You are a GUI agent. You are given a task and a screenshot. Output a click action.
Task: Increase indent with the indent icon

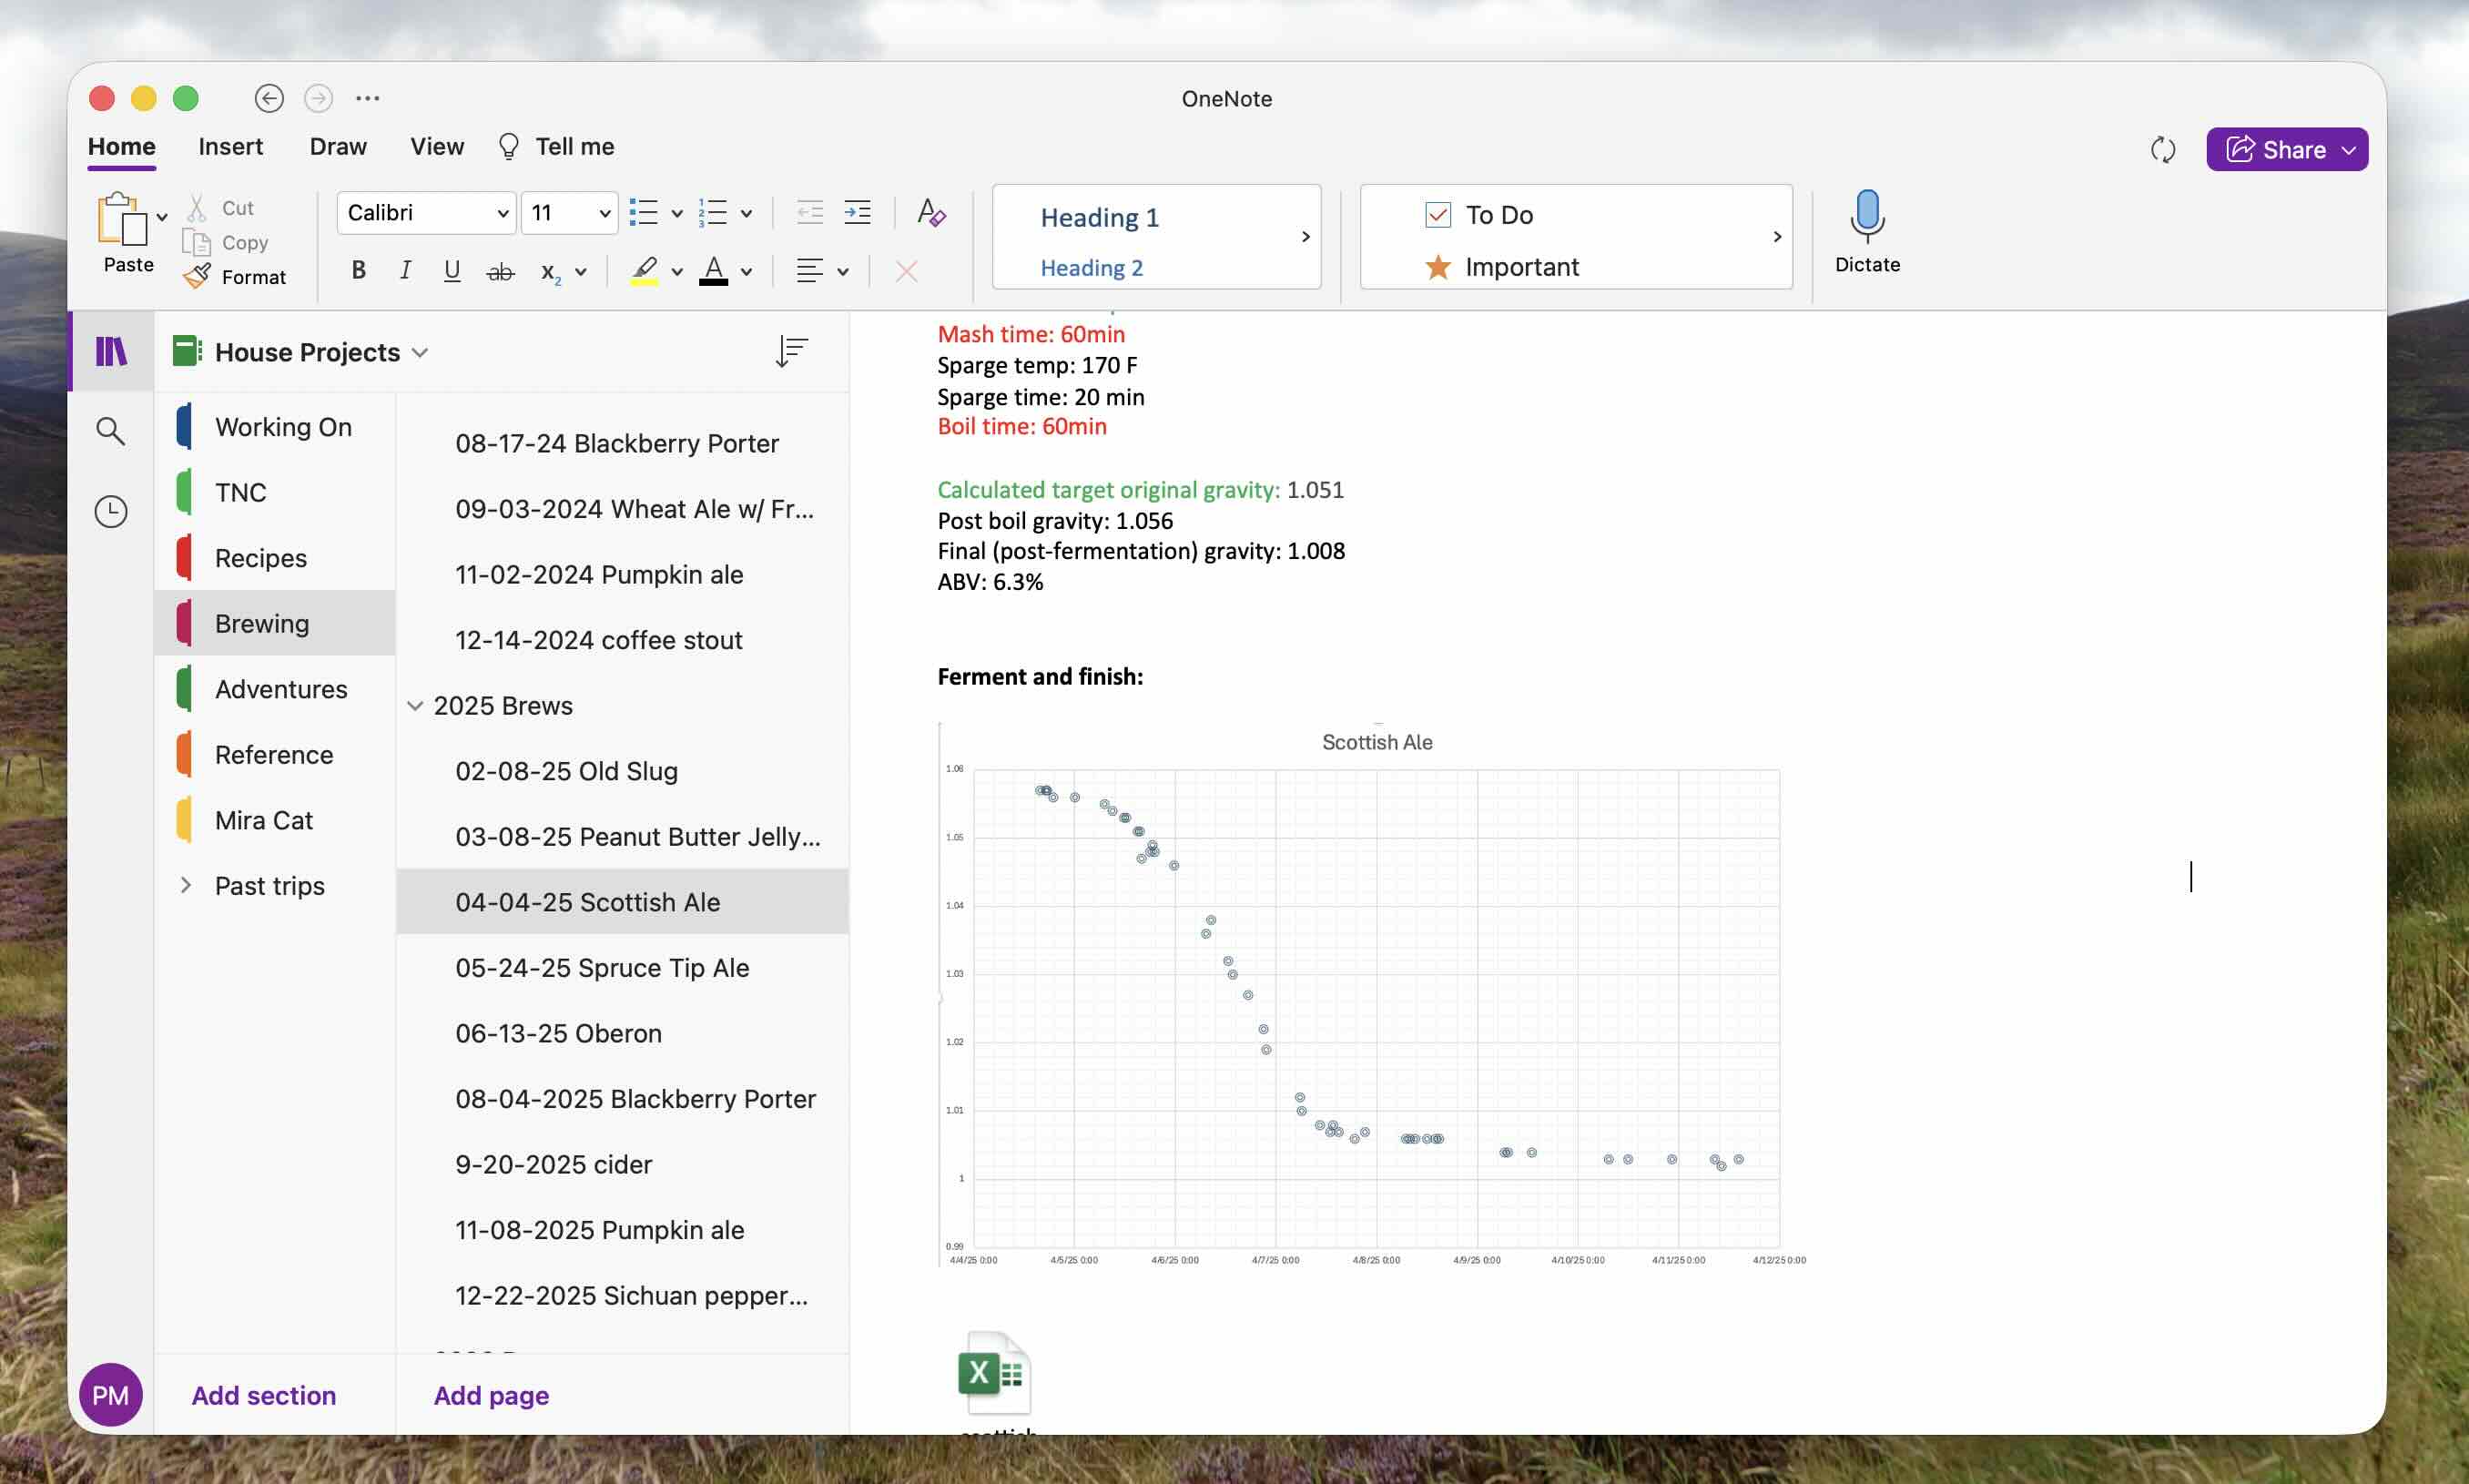point(857,212)
